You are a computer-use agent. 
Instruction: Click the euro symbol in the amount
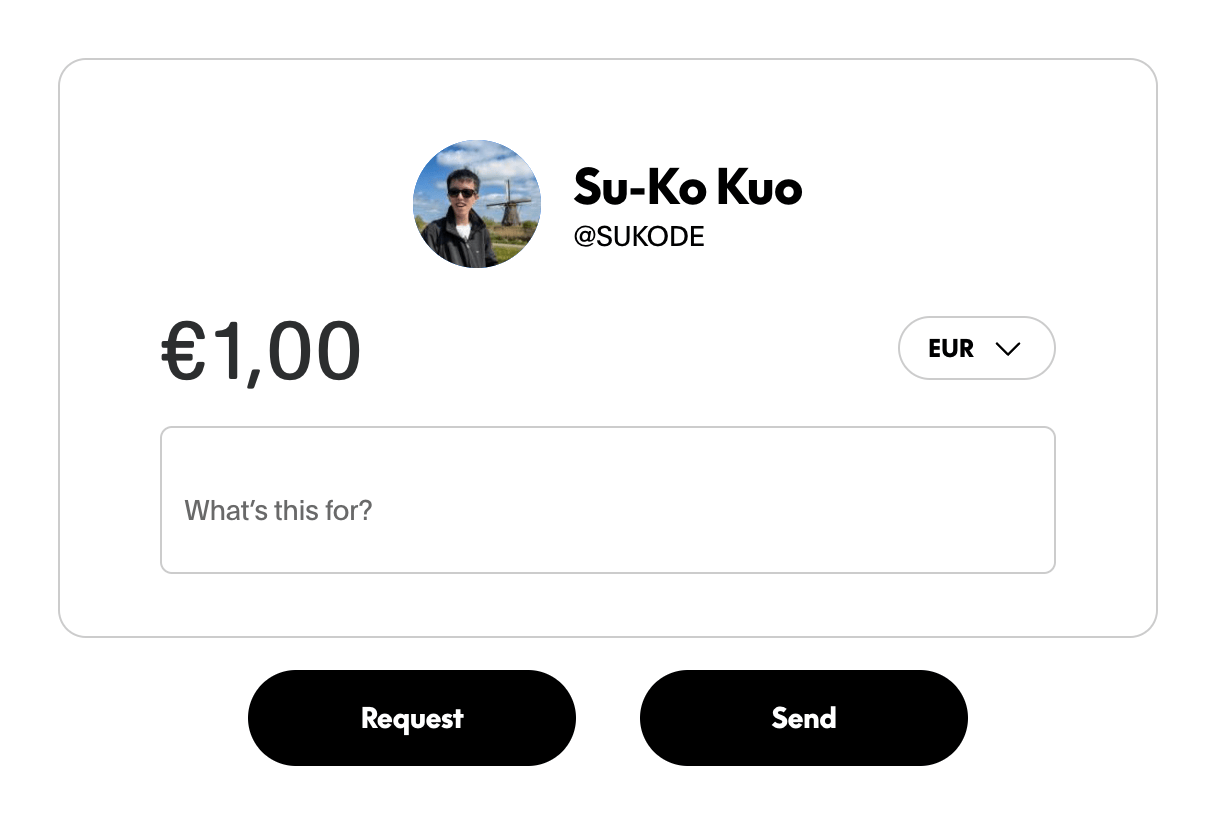point(183,352)
